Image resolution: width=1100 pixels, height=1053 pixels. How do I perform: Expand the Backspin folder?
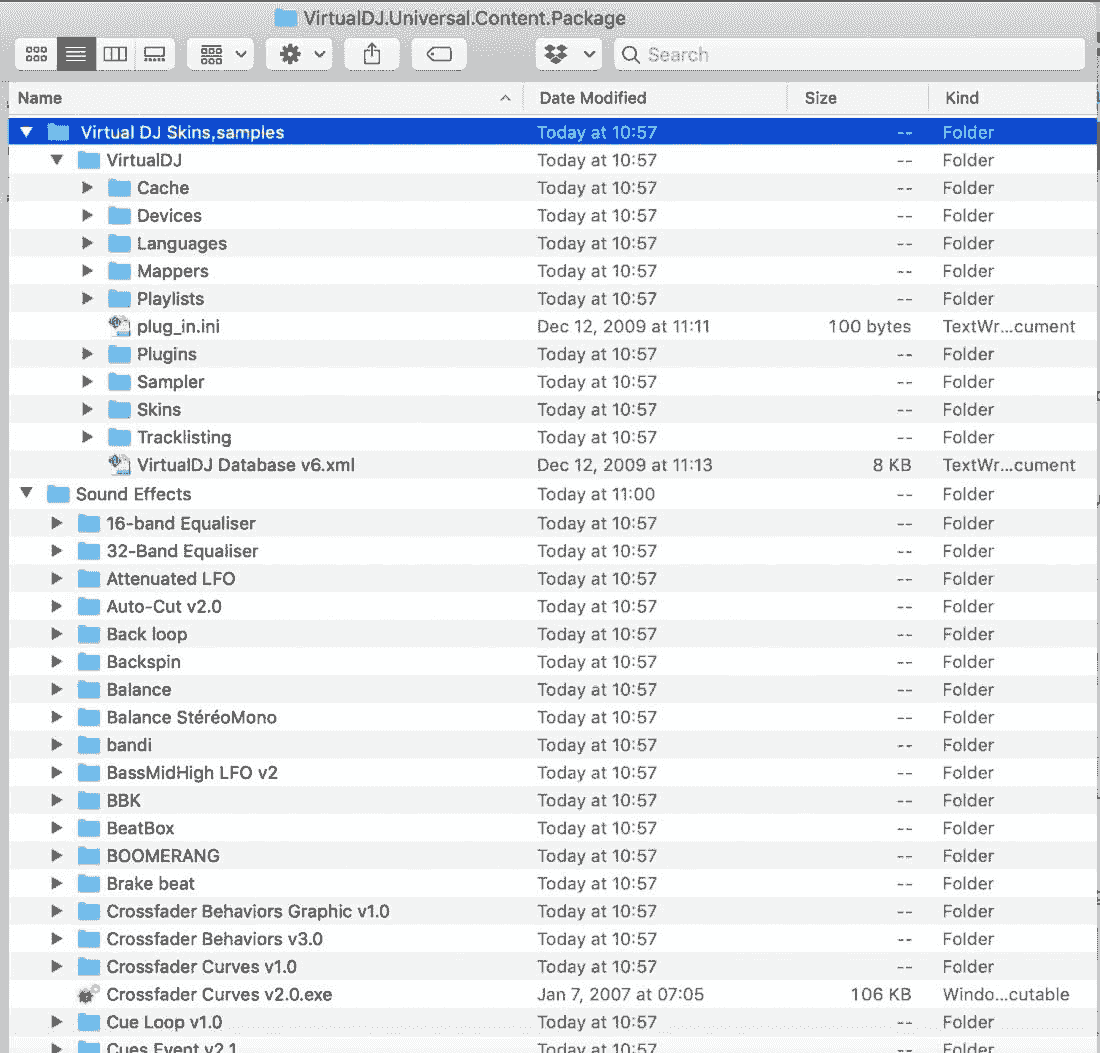(57, 662)
